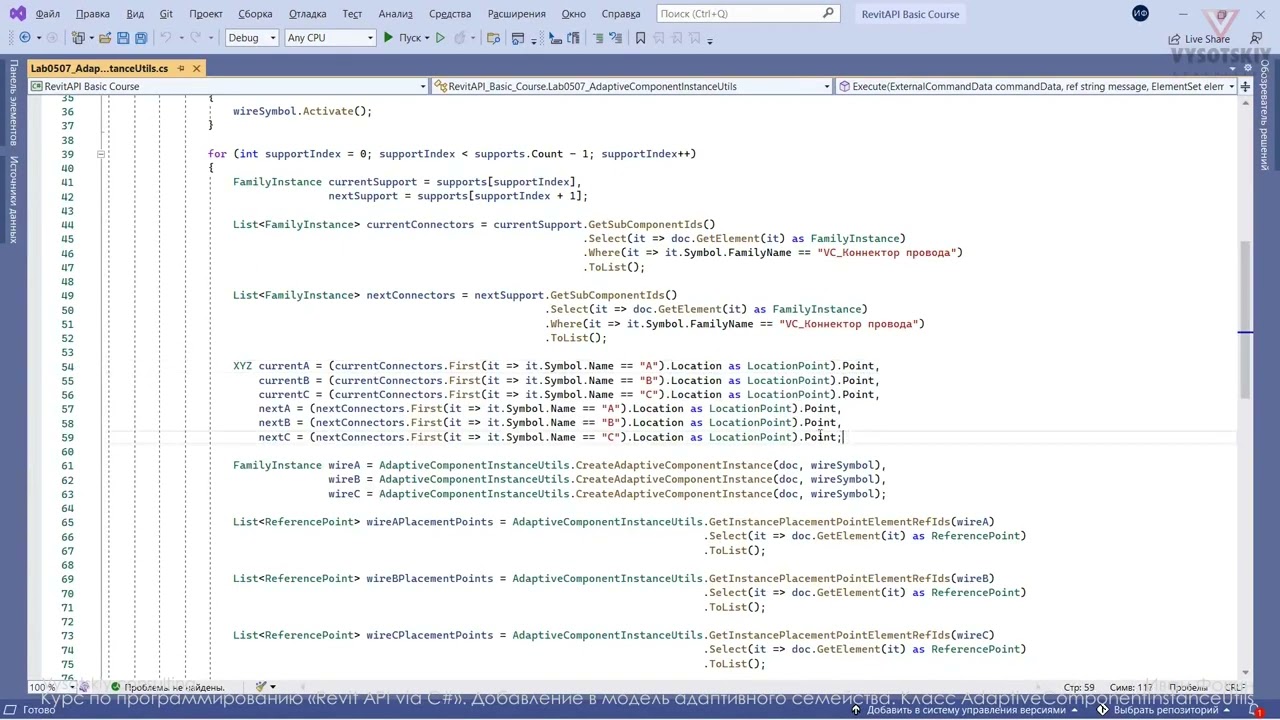Click the Пробелы indentation indicator
The width and height of the screenshot is (1280, 720).
(1188, 687)
